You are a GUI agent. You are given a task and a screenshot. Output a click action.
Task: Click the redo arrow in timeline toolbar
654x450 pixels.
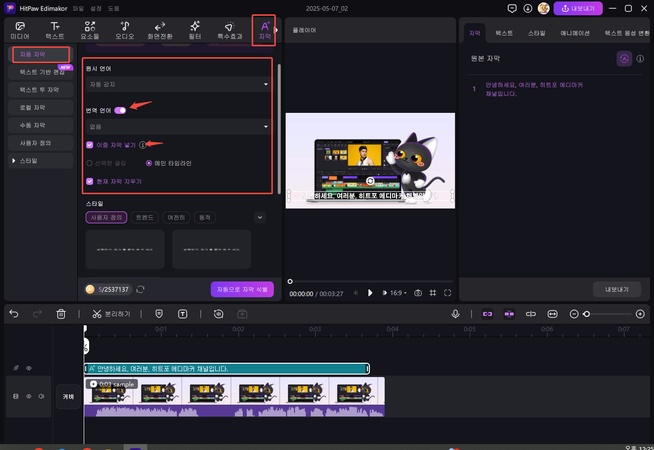(x=37, y=314)
